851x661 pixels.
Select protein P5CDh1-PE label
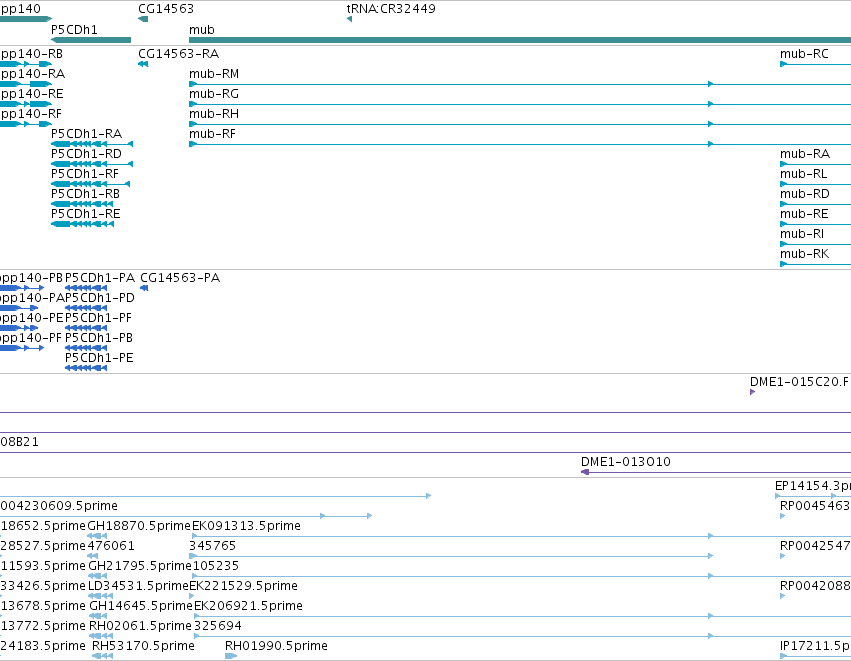click(99, 358)
